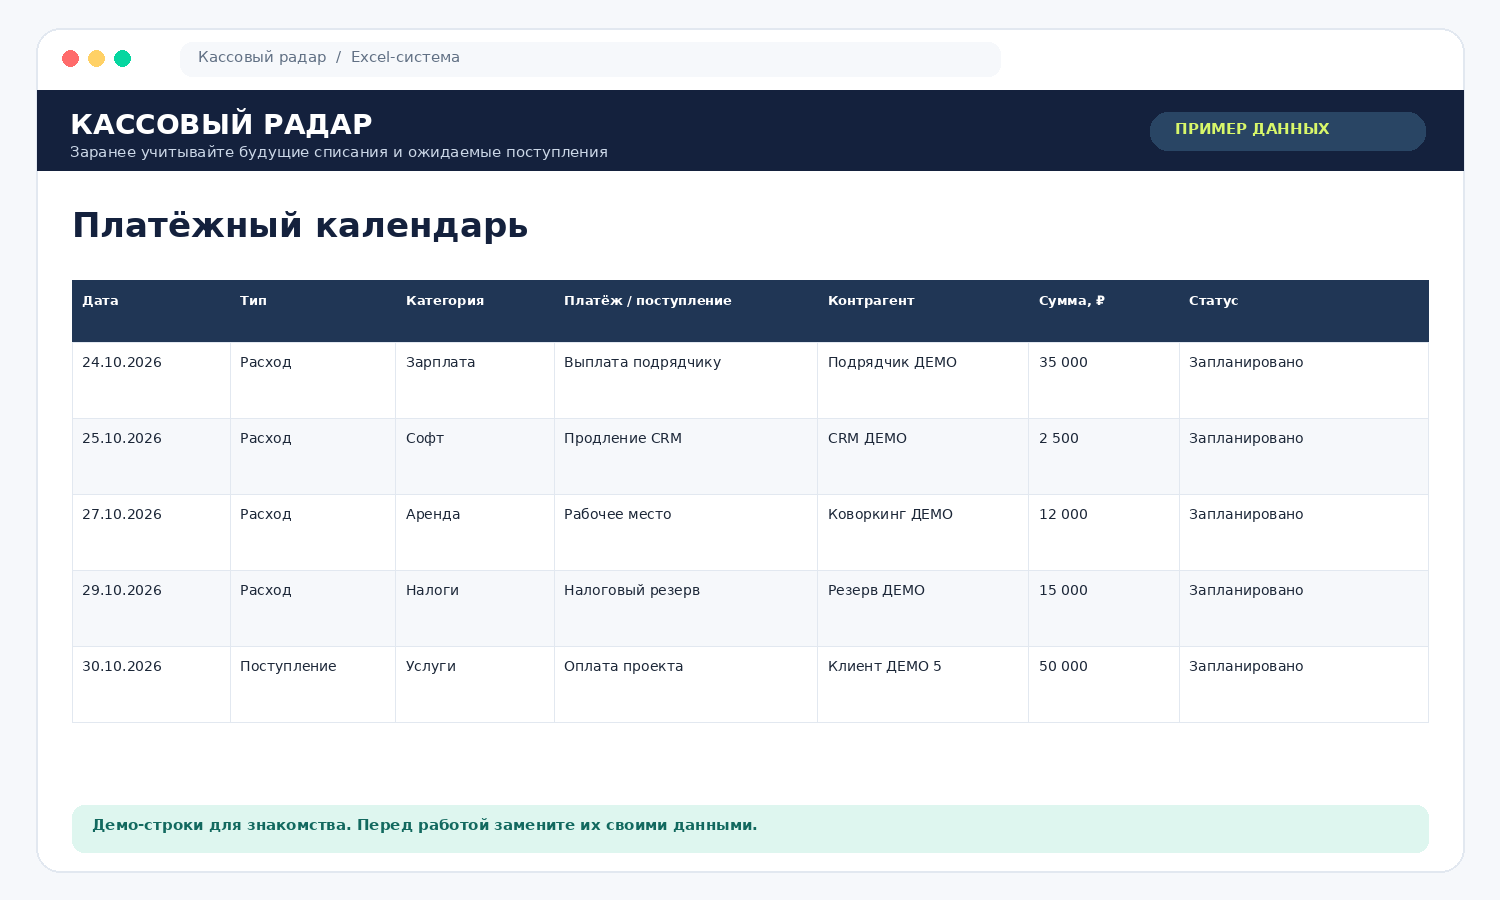Select date cell 29.10.2026
Image resolution: width=1500 pixels, height=900 pixels.
click(151, 608)
